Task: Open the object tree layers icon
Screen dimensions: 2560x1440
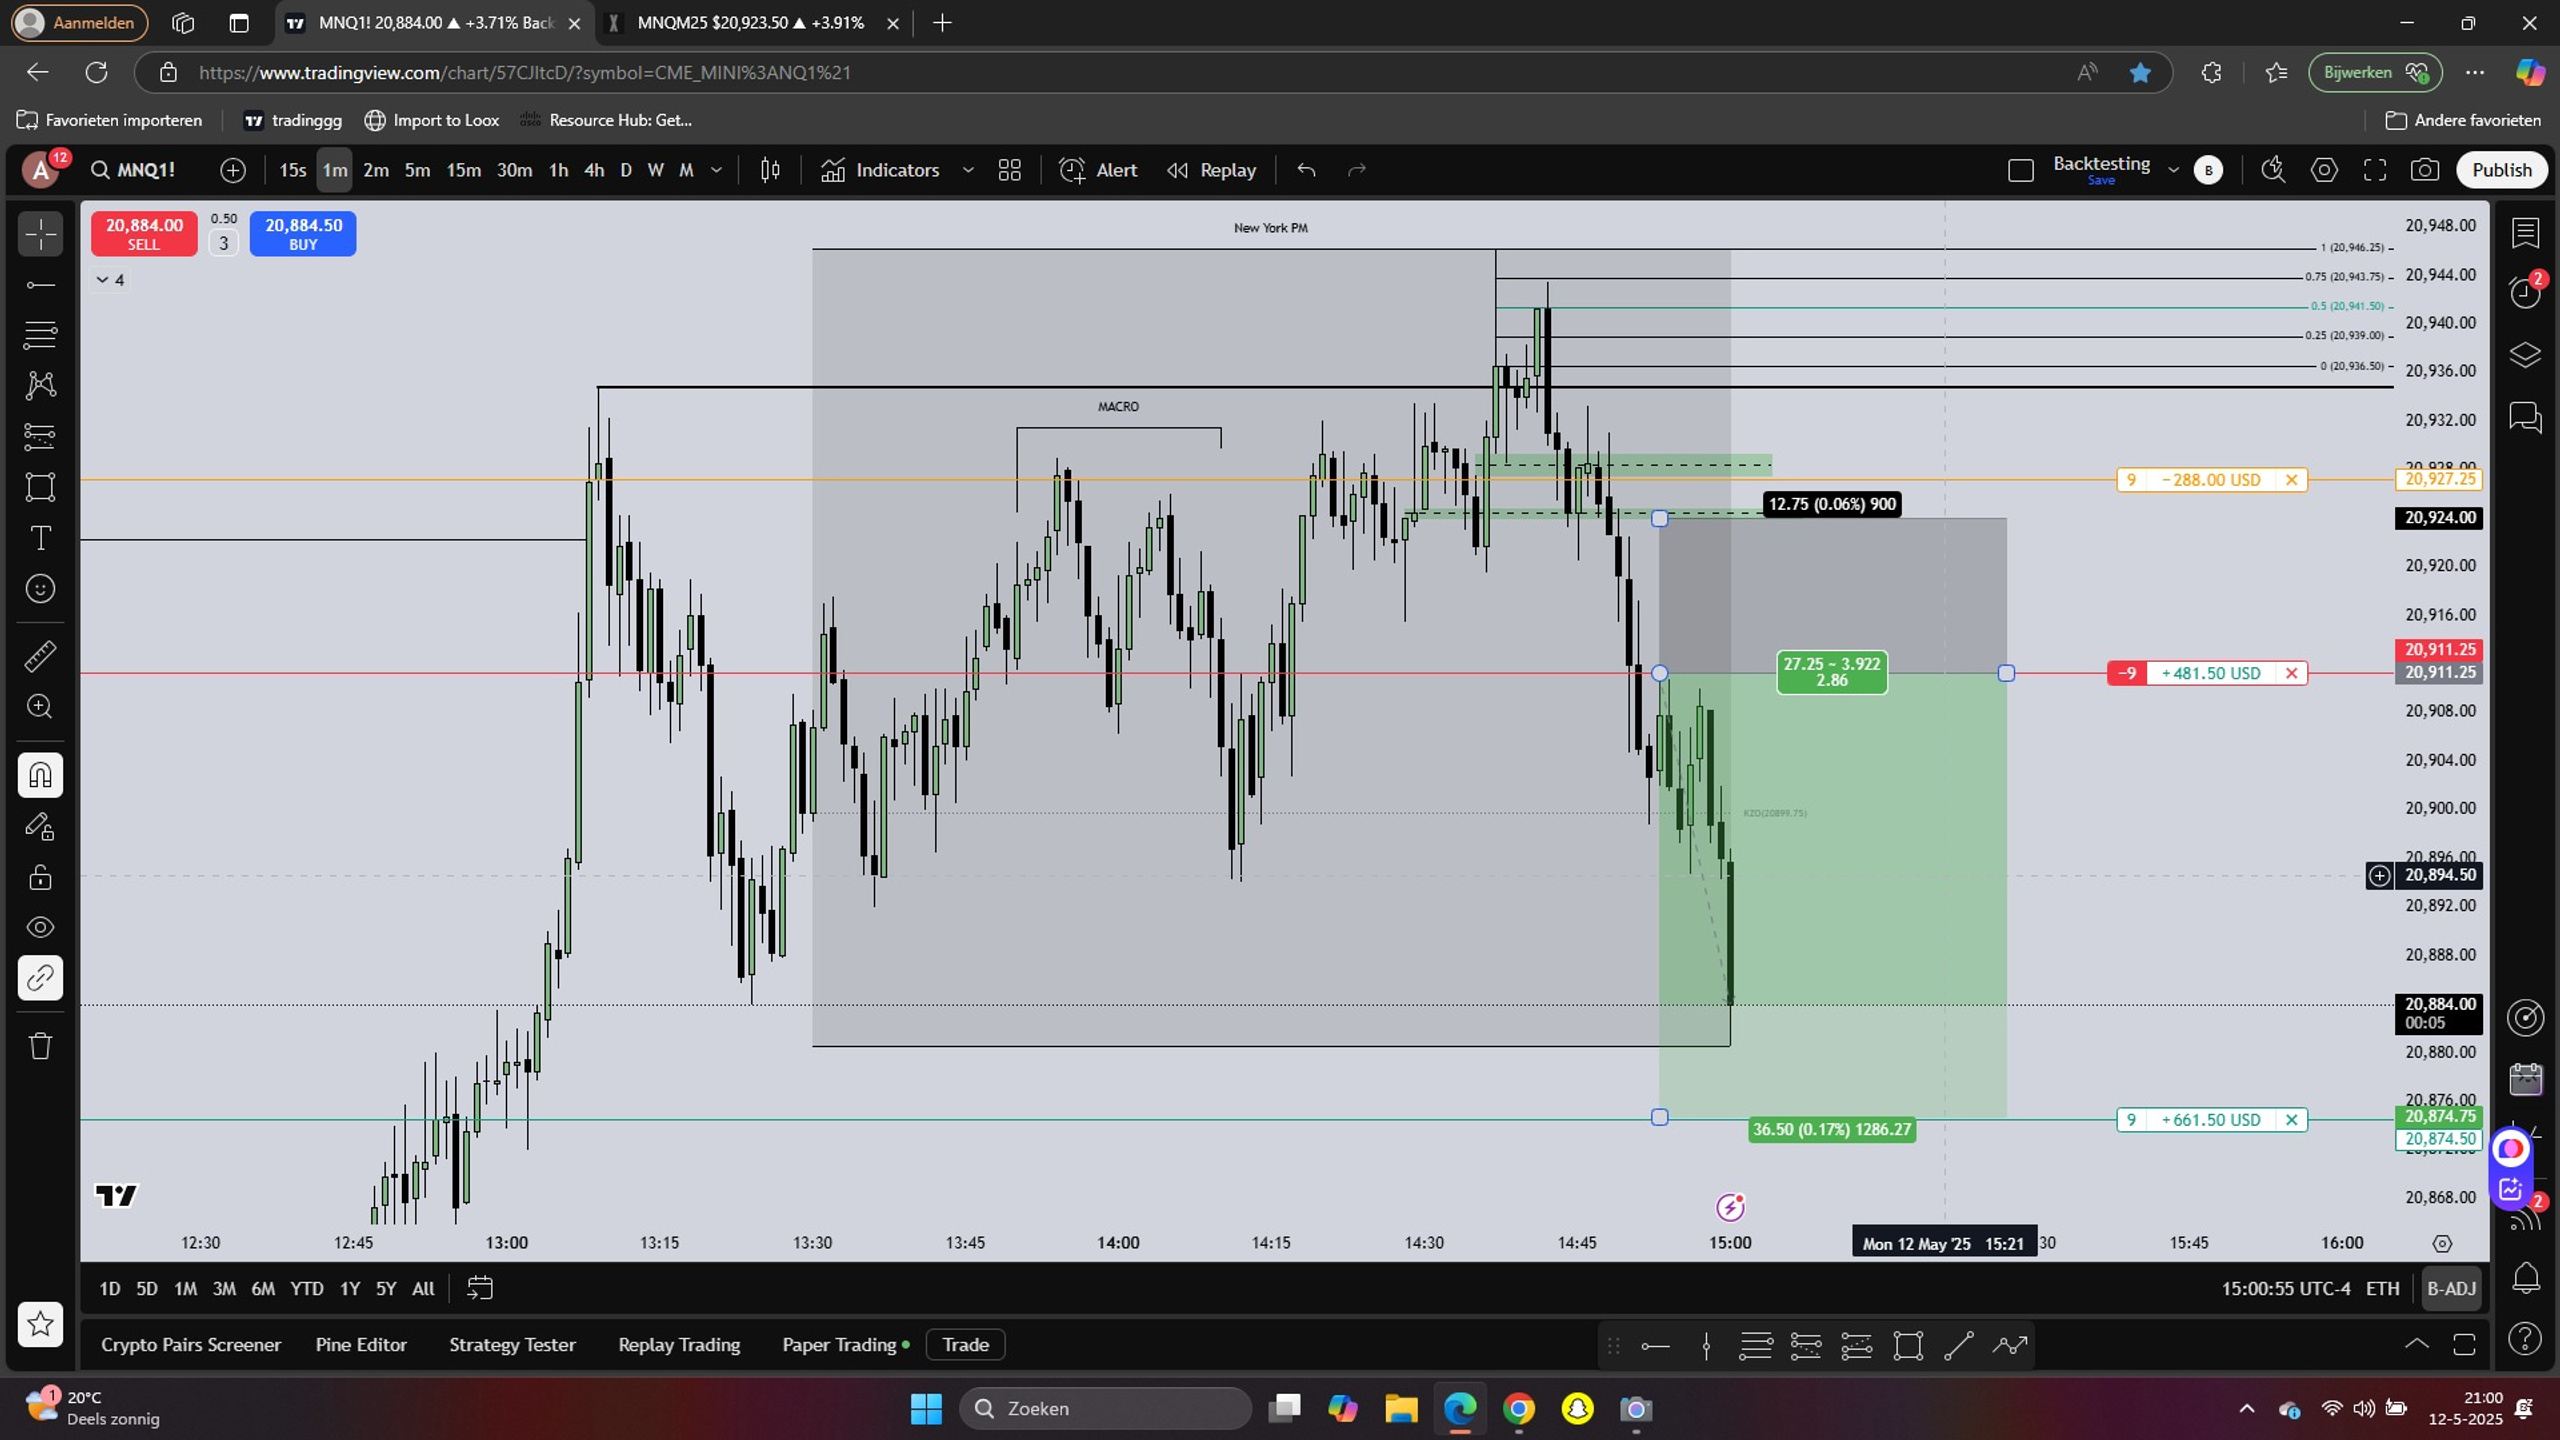Action: tap(2525, 355)
